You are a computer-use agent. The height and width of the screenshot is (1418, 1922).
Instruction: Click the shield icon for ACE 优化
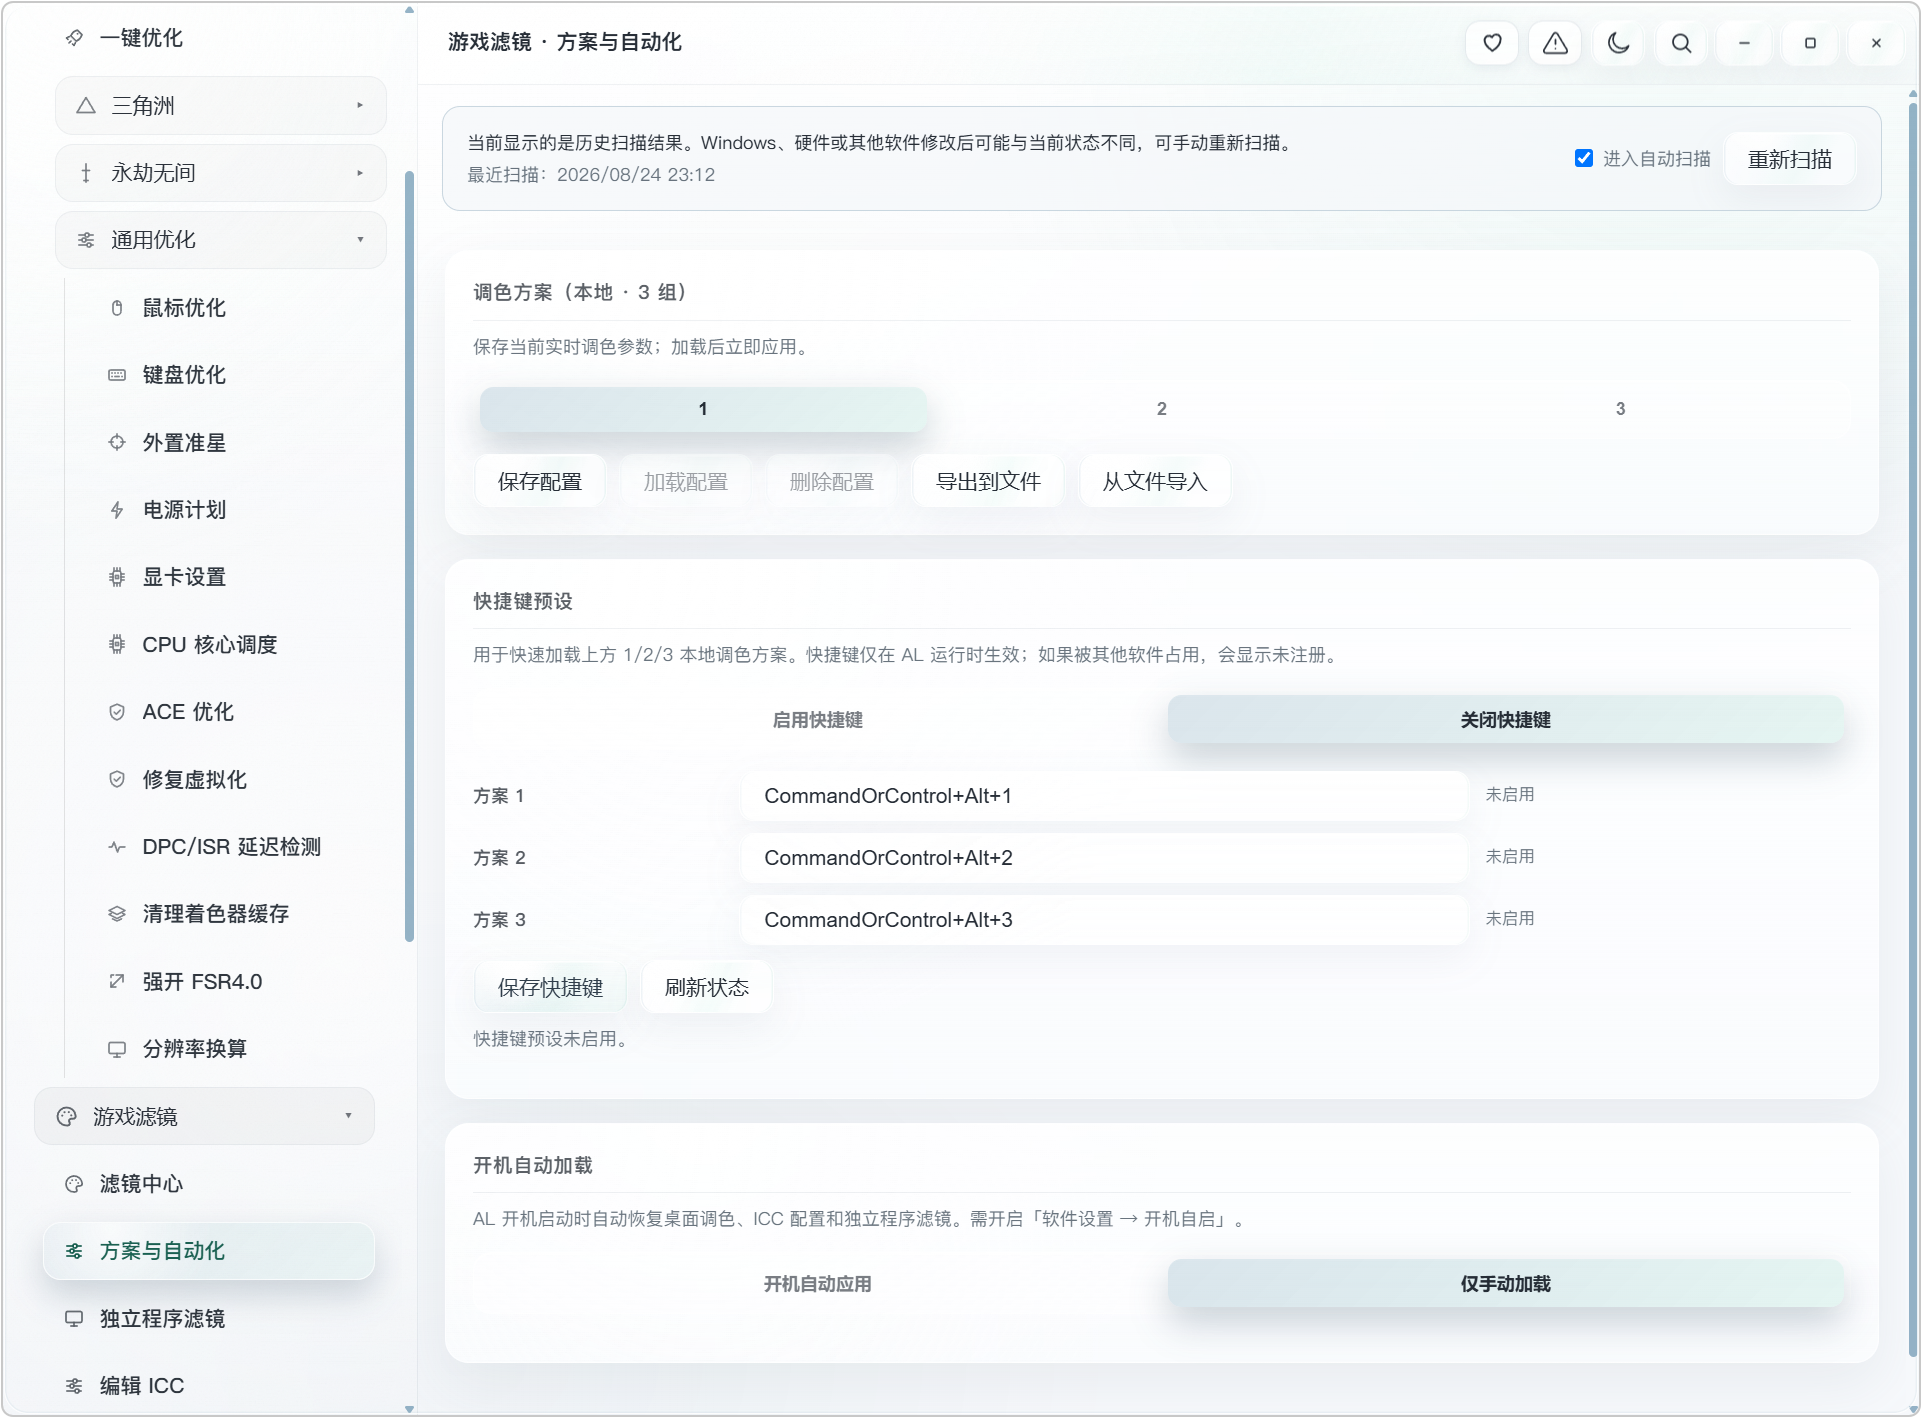point(117,712)
